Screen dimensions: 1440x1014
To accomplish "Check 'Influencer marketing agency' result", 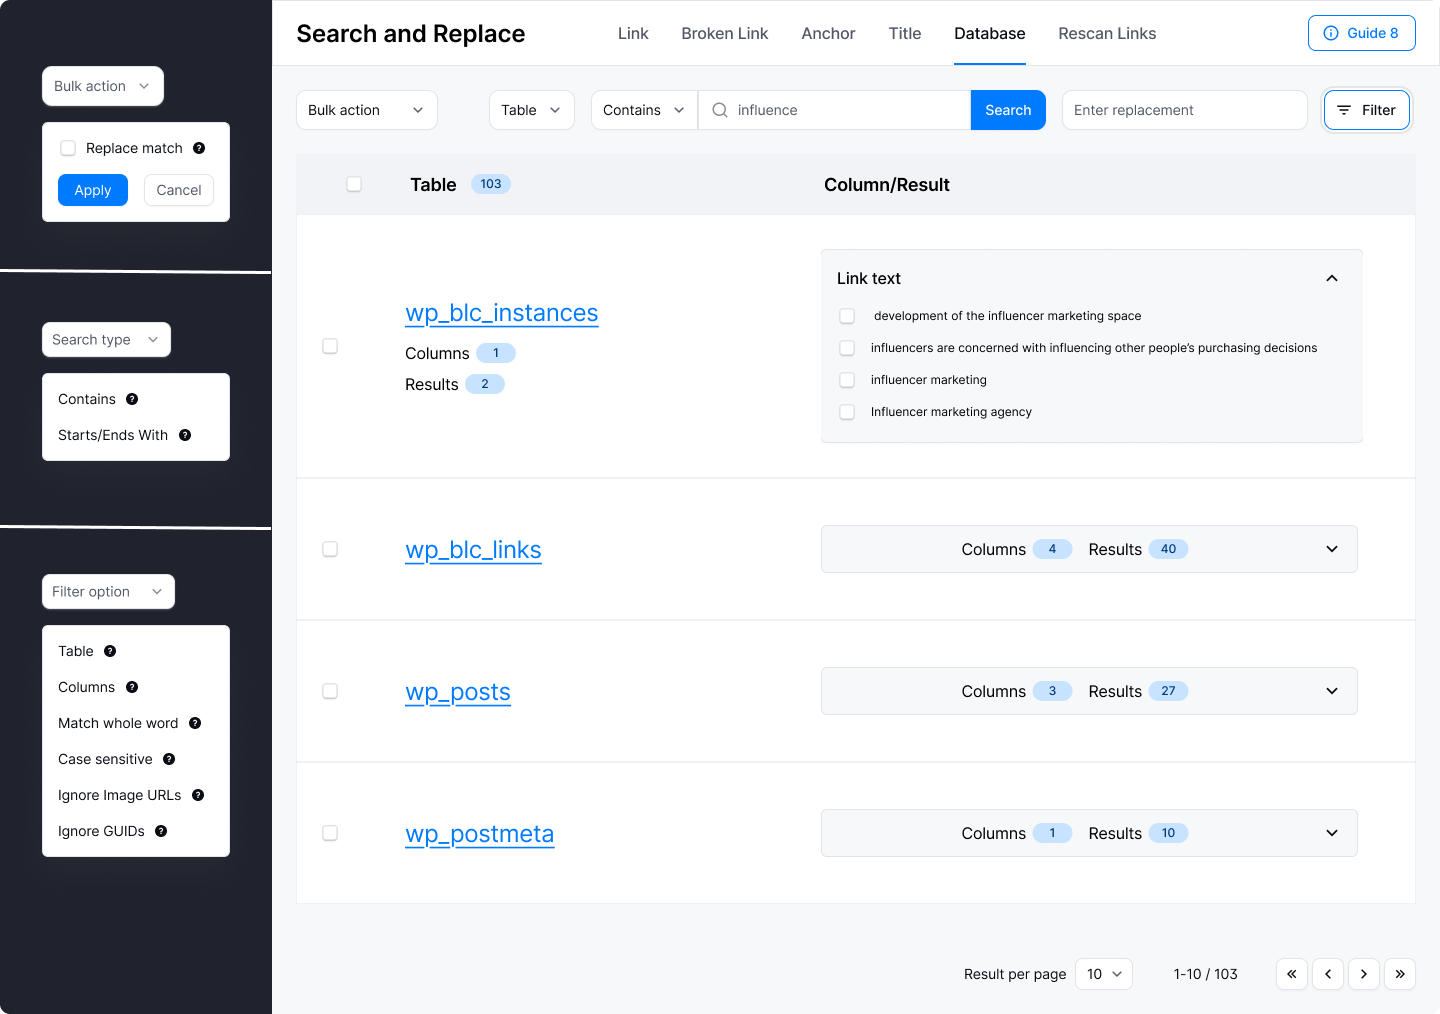I will [847, 412].
